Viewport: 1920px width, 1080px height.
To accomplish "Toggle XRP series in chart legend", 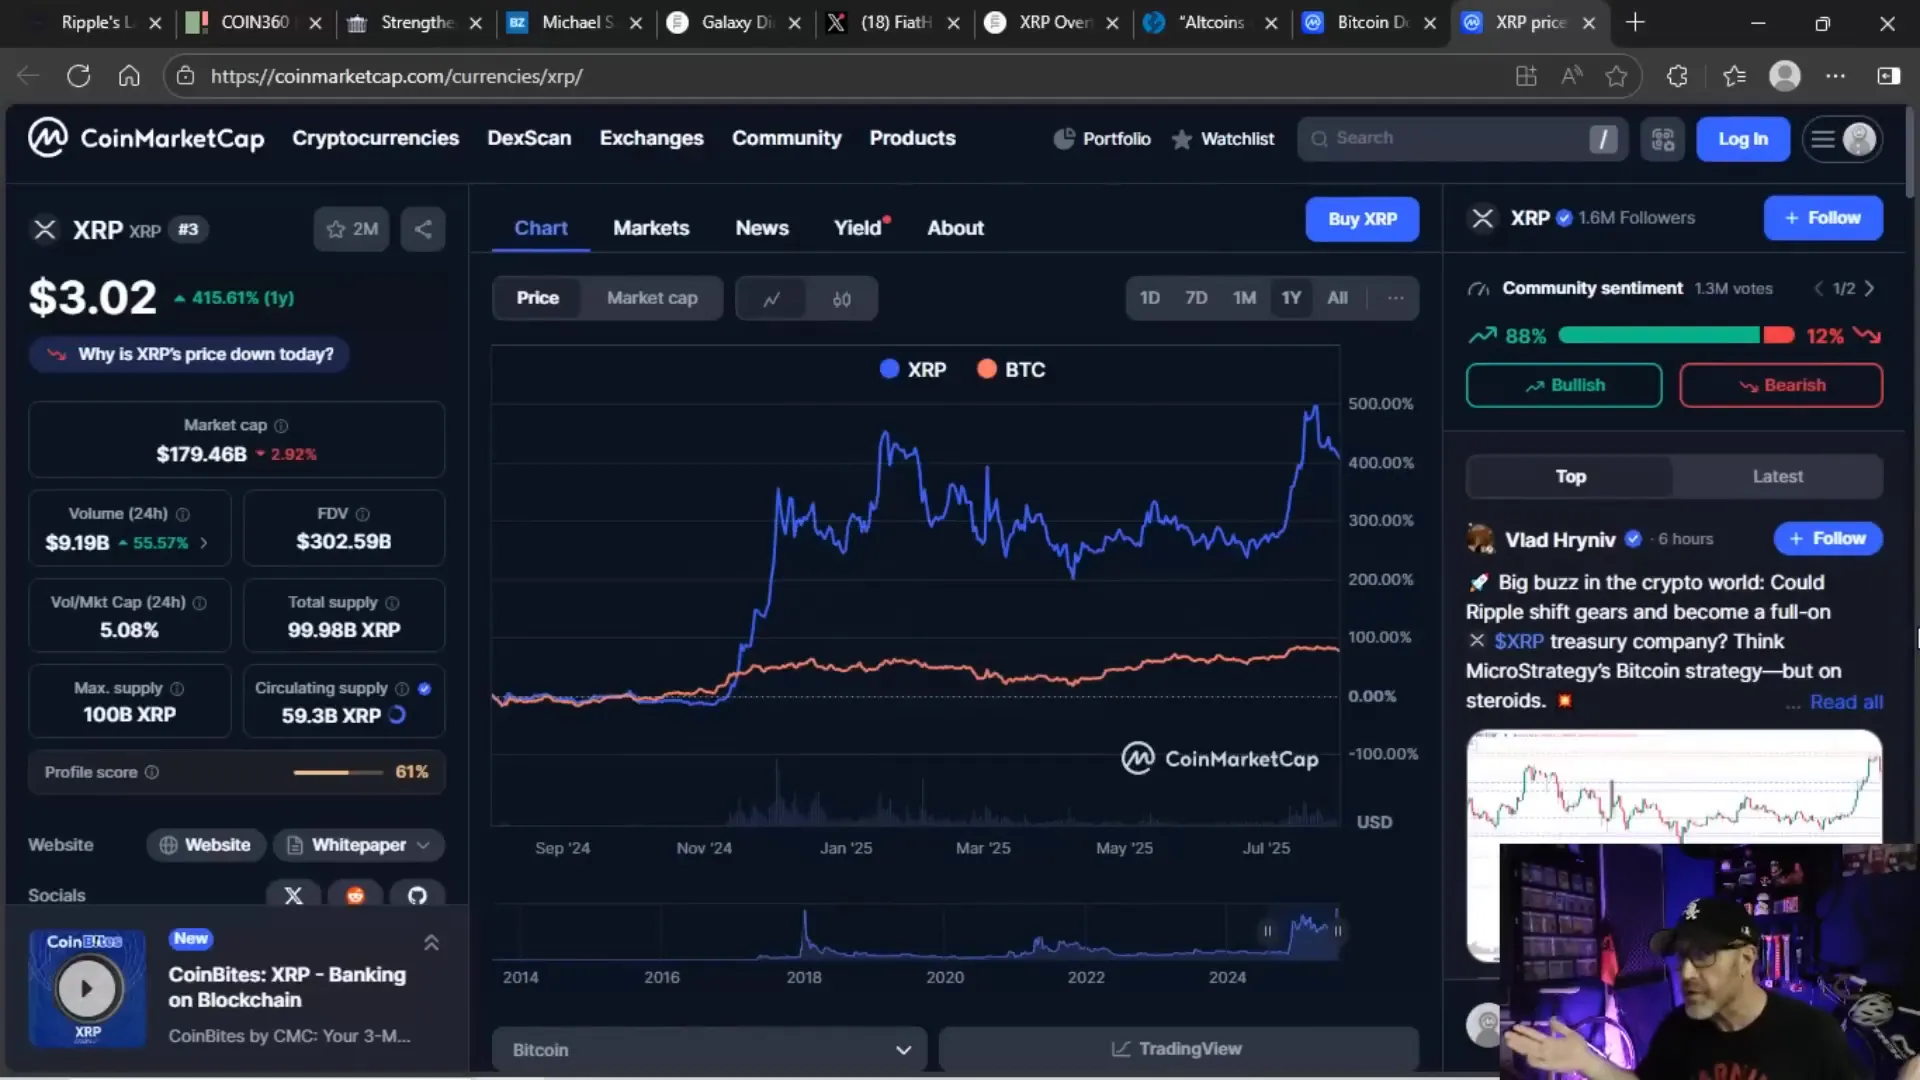I will pyautogui.click(x=913, y=369).
